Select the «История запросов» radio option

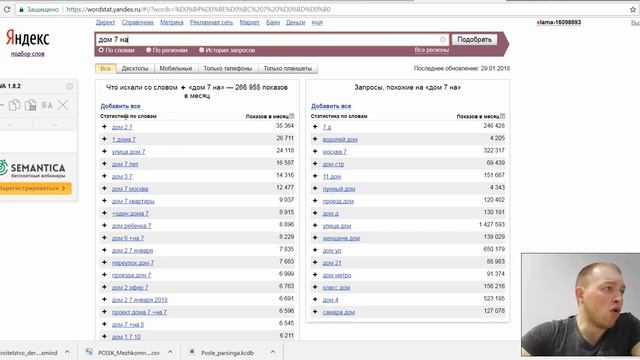[201, 50]
